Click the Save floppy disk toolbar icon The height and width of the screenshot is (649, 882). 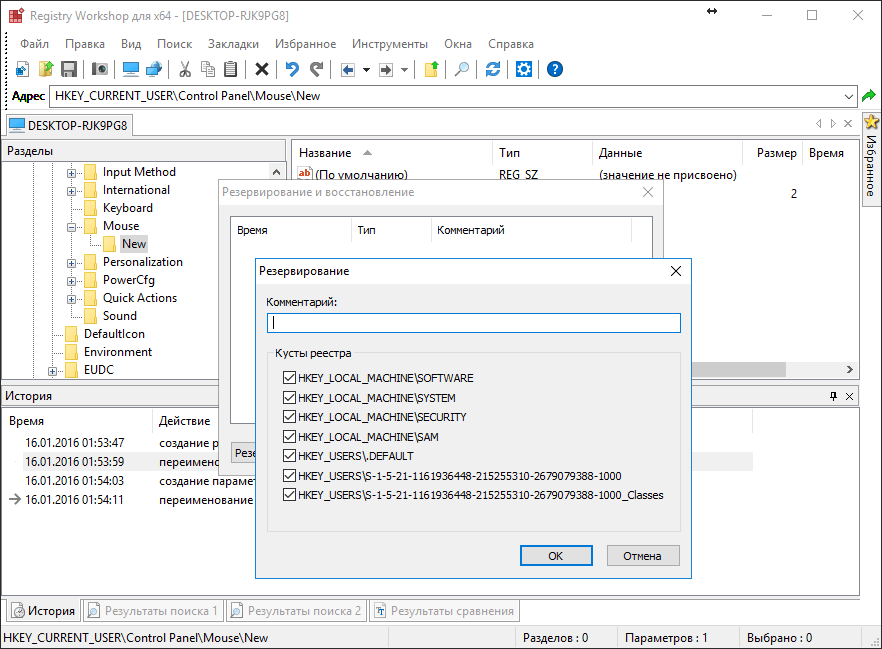tap(69, 69)
